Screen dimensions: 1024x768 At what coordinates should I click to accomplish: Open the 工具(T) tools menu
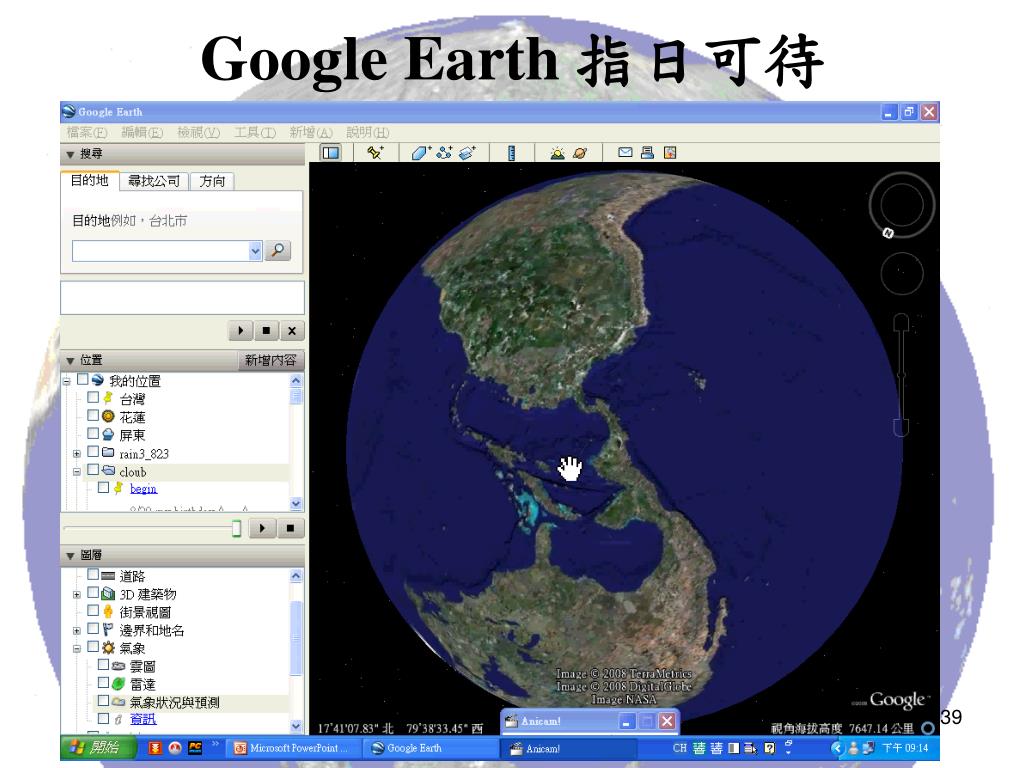(255, 133)
